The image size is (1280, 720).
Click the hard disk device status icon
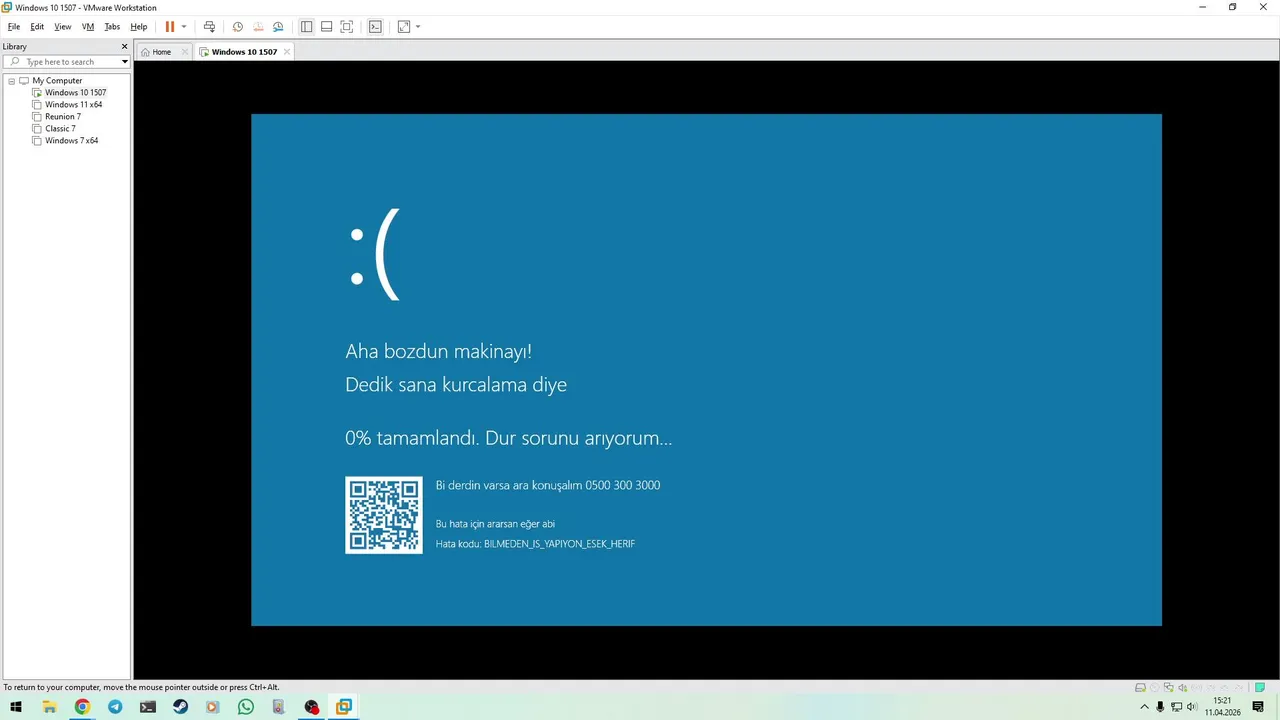click(x=1140, y=688)
